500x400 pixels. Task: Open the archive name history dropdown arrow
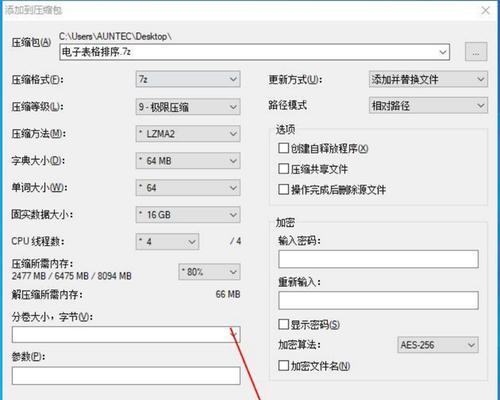[443, 52]
